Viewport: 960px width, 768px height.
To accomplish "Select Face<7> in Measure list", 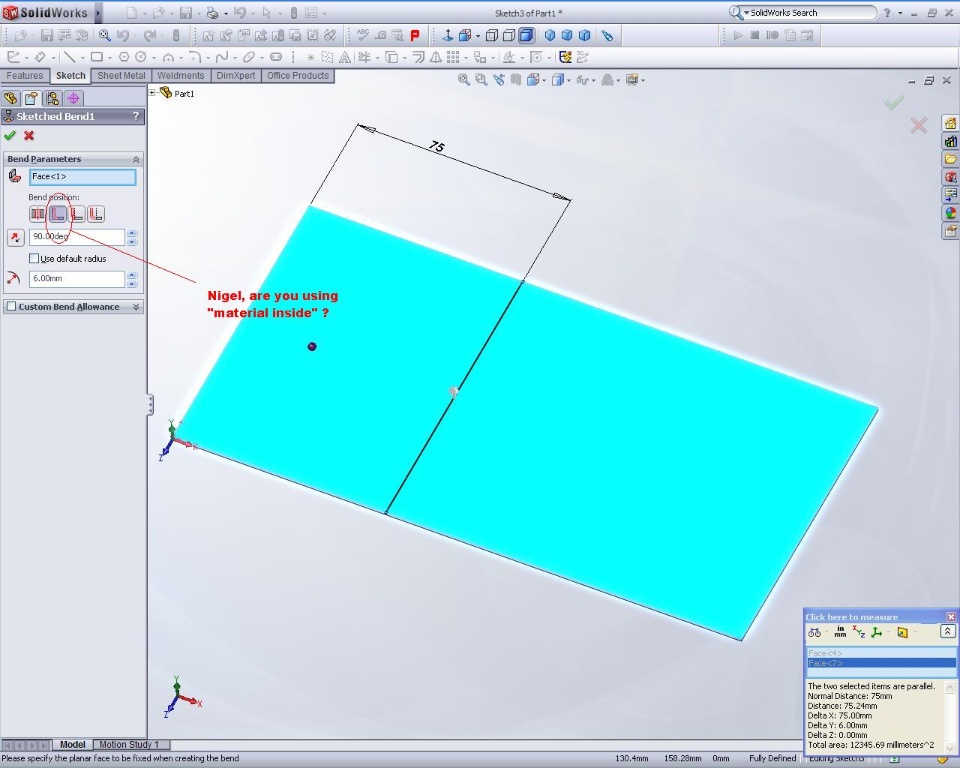I will (881, 663).
